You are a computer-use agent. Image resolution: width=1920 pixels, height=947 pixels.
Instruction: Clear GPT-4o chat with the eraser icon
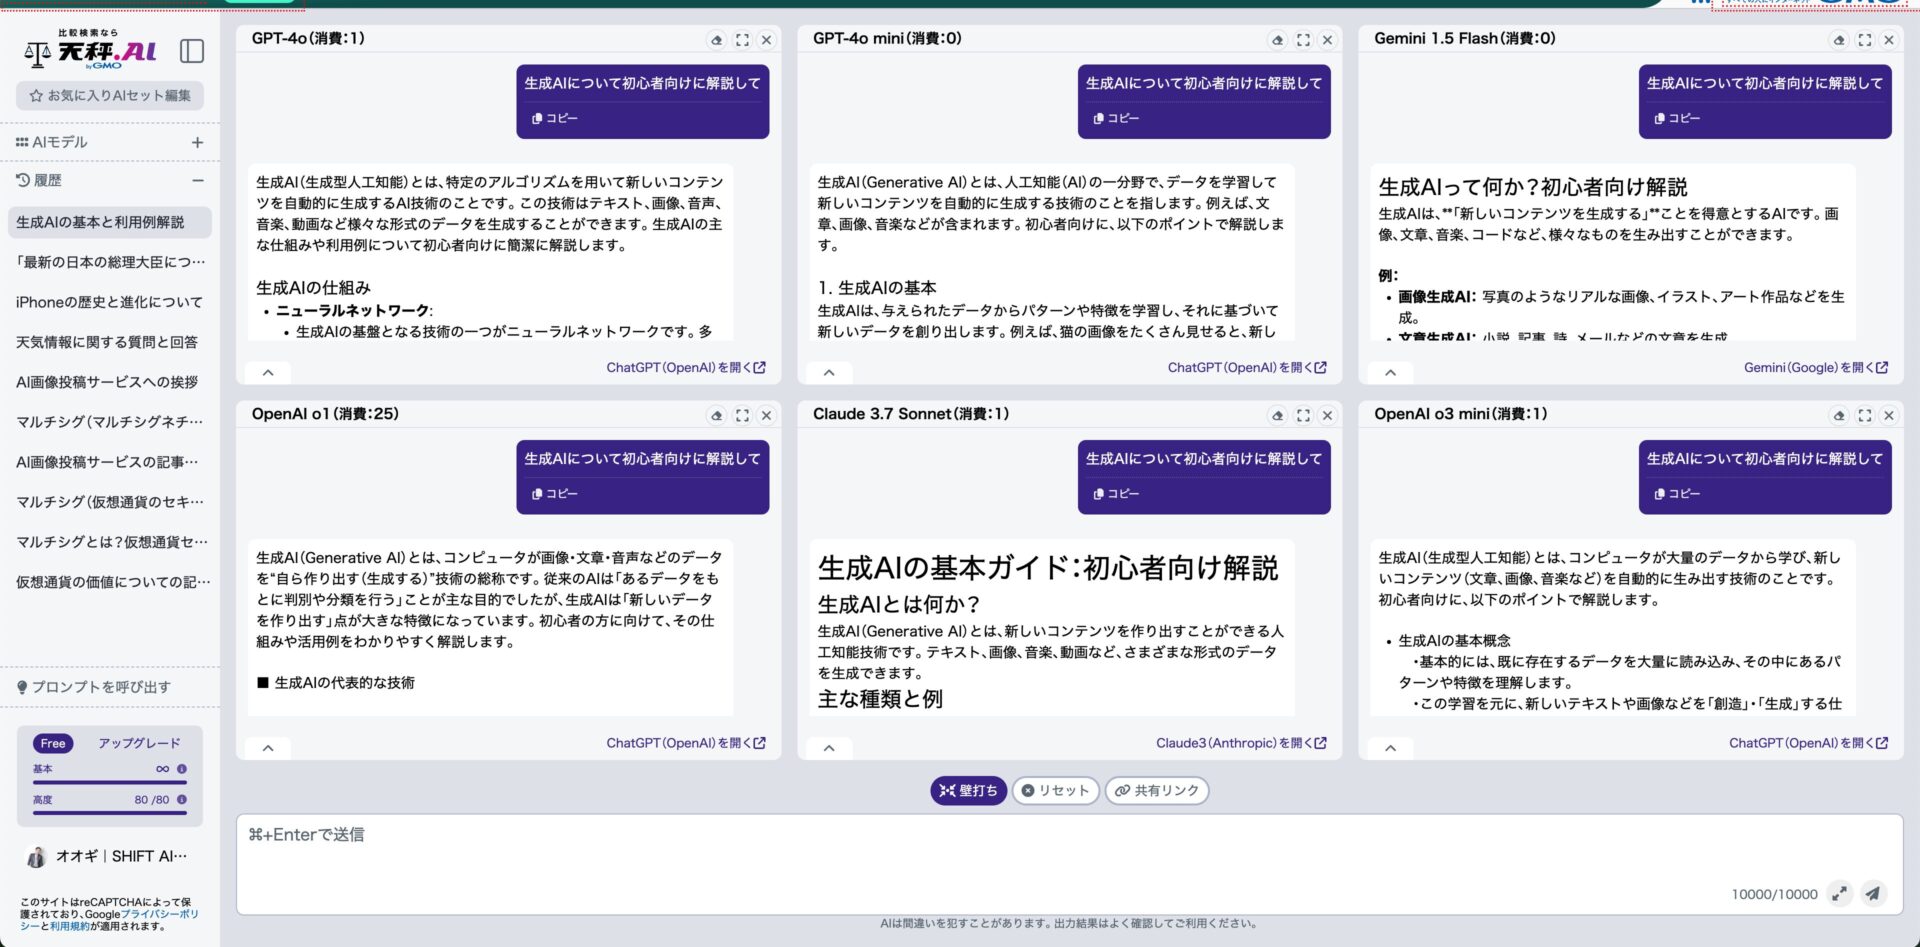pyautogui.click(x=714, y=40)
